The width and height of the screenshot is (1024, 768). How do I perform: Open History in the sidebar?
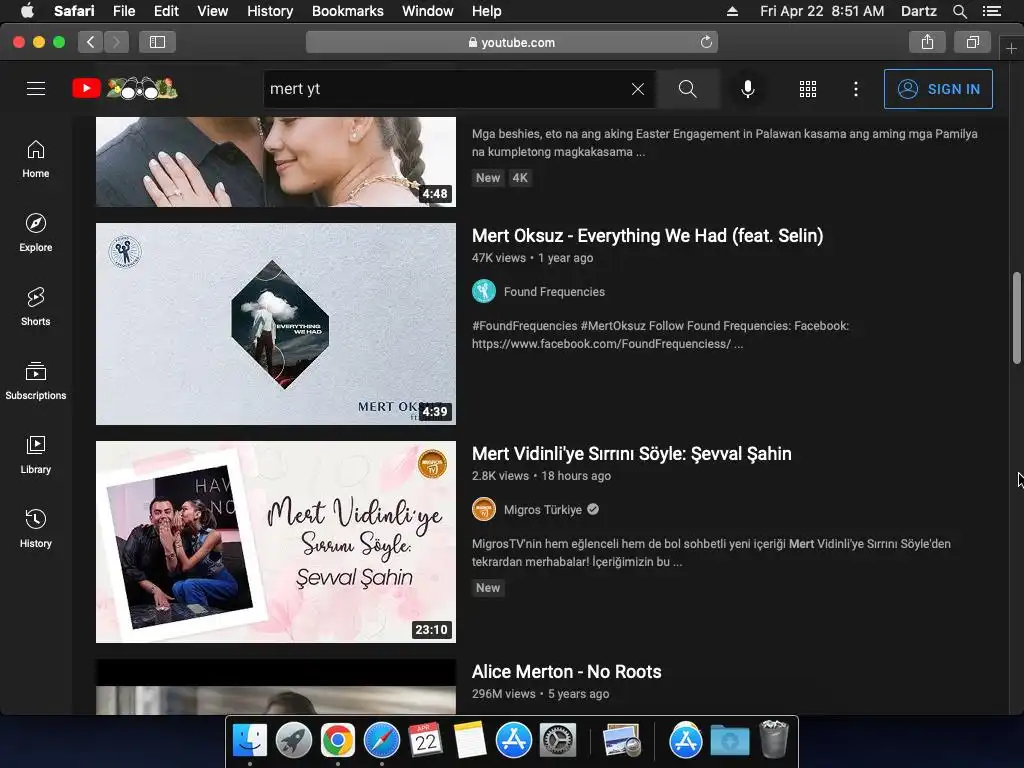pos(36,529)
